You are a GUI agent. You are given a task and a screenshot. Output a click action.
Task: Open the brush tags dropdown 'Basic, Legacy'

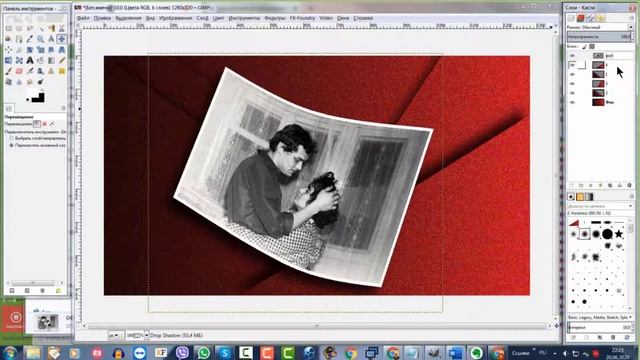click(x=600, y=317)
